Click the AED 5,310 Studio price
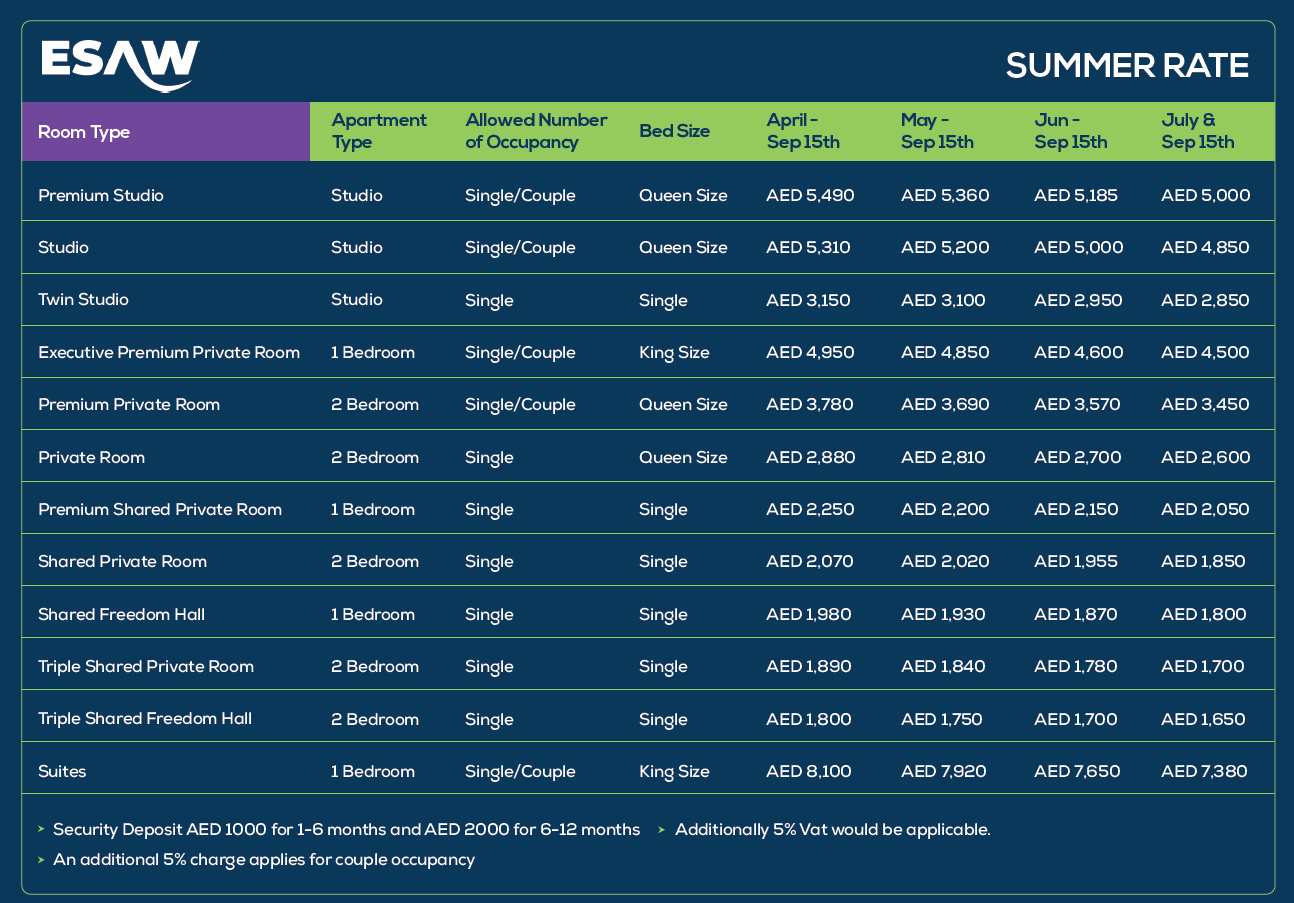1294x903 pixels. pyautogui.click(x=808, y=247)
